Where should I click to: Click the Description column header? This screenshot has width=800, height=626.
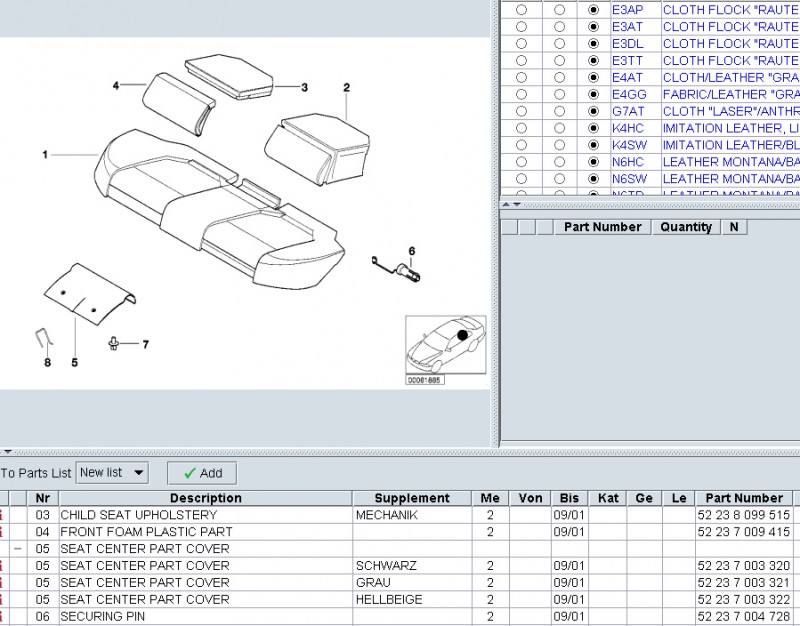pos(206,498)
